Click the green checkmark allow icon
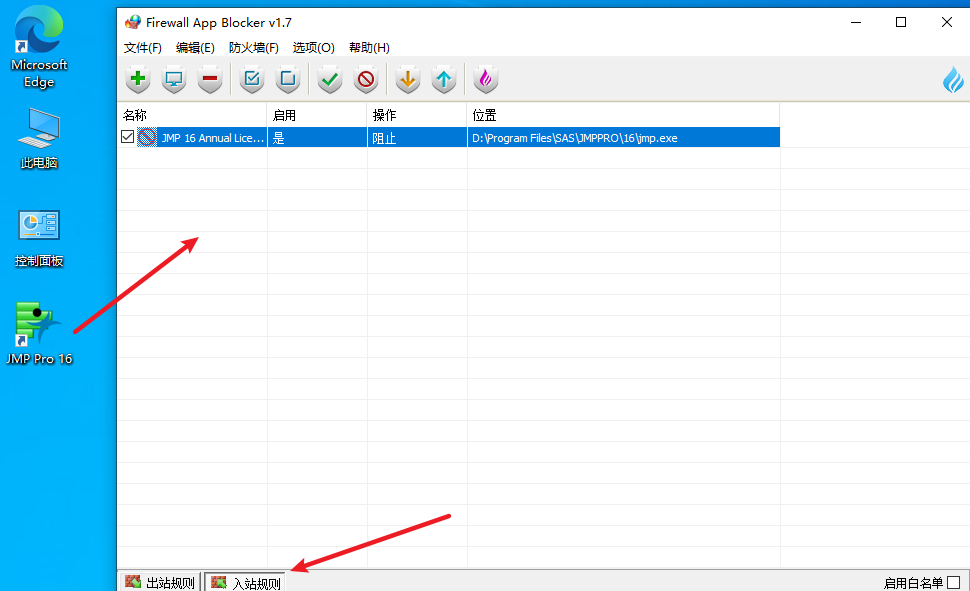Viewport: 970px width, 591px height. coord(330,79)
